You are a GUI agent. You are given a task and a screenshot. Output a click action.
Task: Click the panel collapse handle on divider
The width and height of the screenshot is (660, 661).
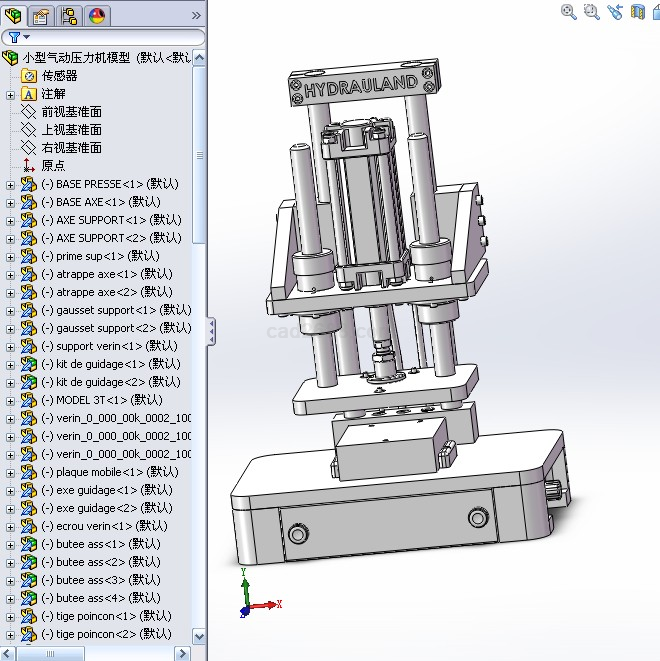click(211, 331)
